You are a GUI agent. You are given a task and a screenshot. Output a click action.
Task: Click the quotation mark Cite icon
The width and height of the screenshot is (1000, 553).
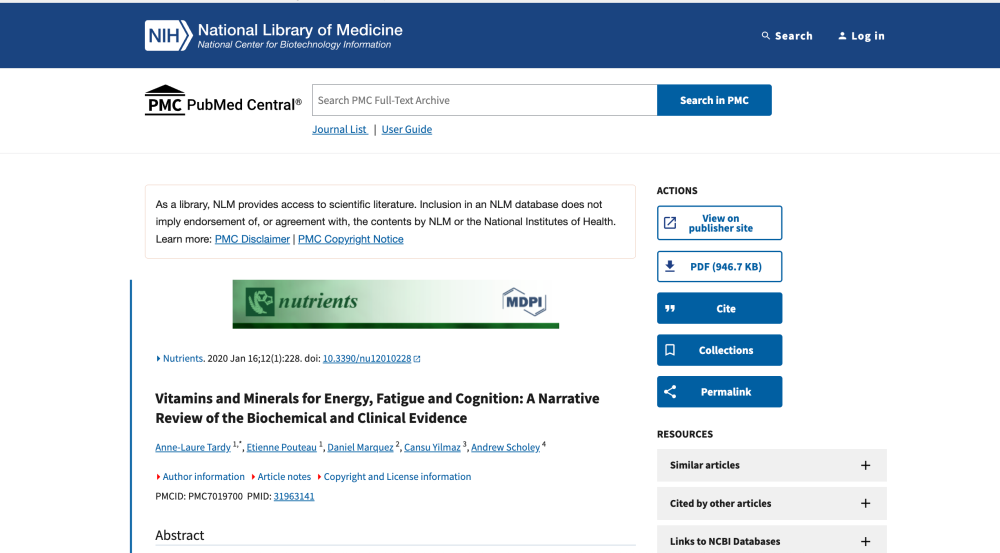670,309
